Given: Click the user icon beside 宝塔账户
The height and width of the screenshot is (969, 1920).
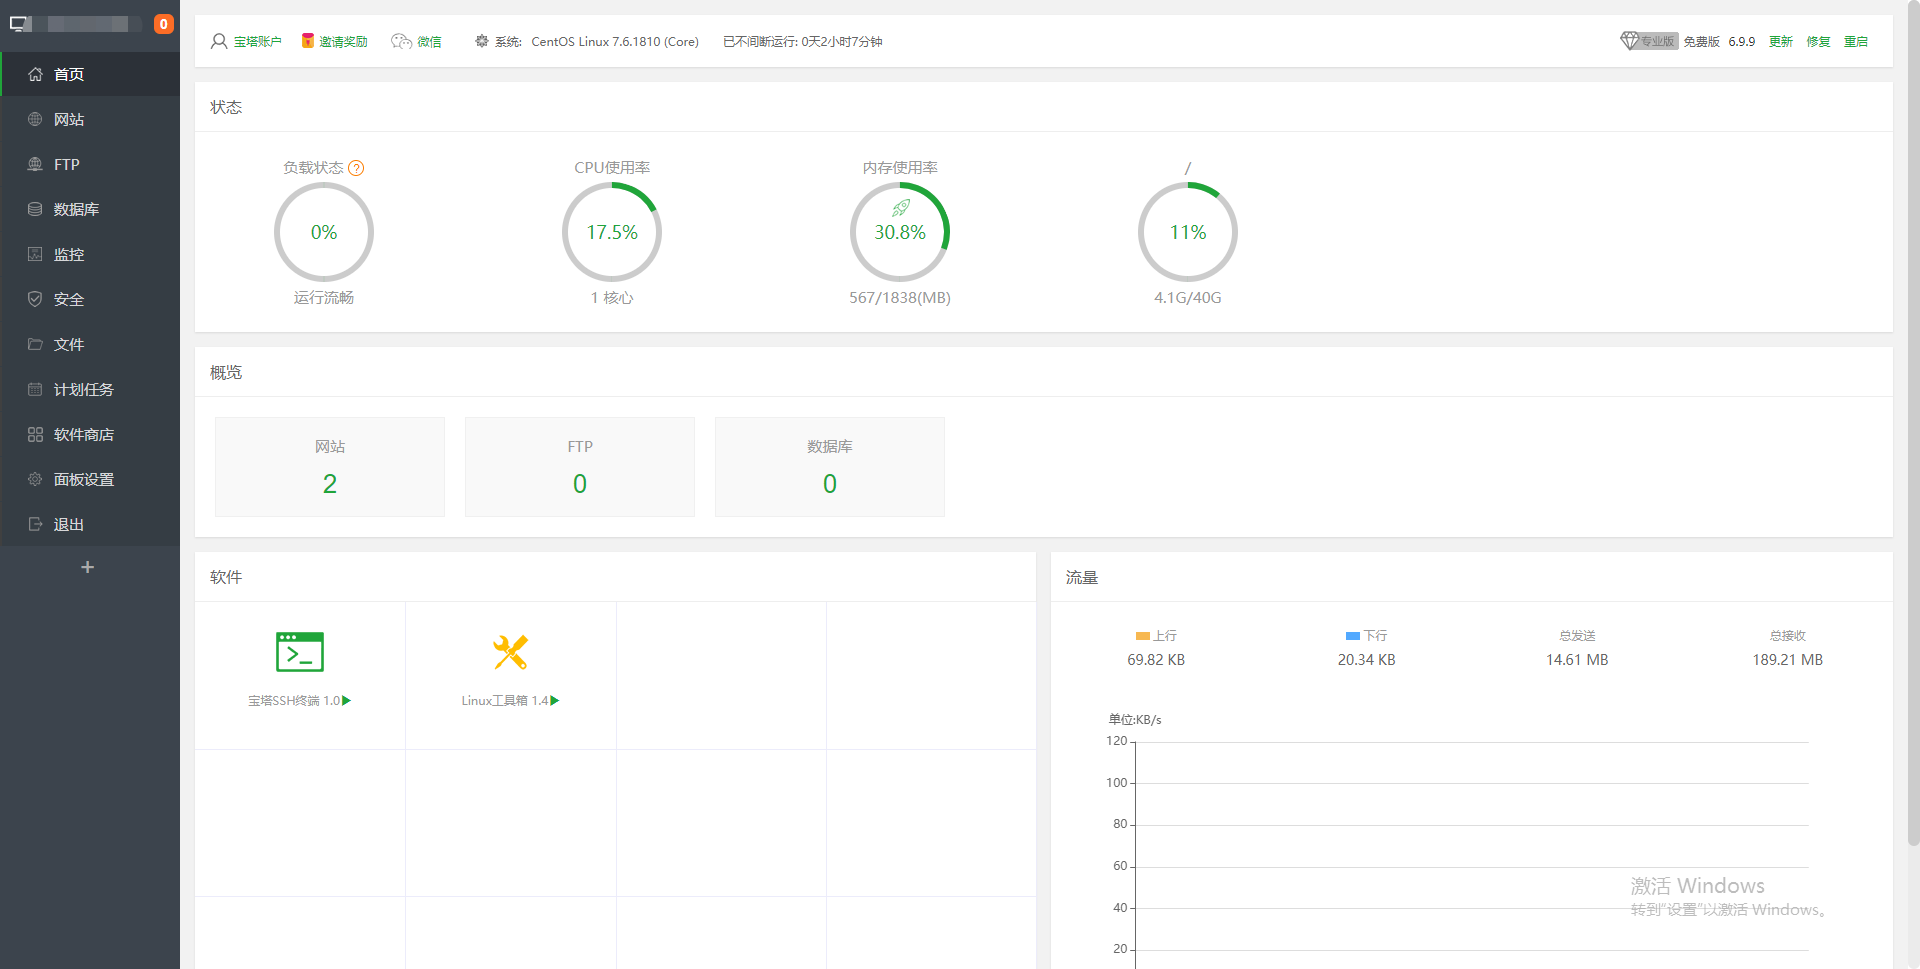Looking at the screenshot, I should pos(219,41).
